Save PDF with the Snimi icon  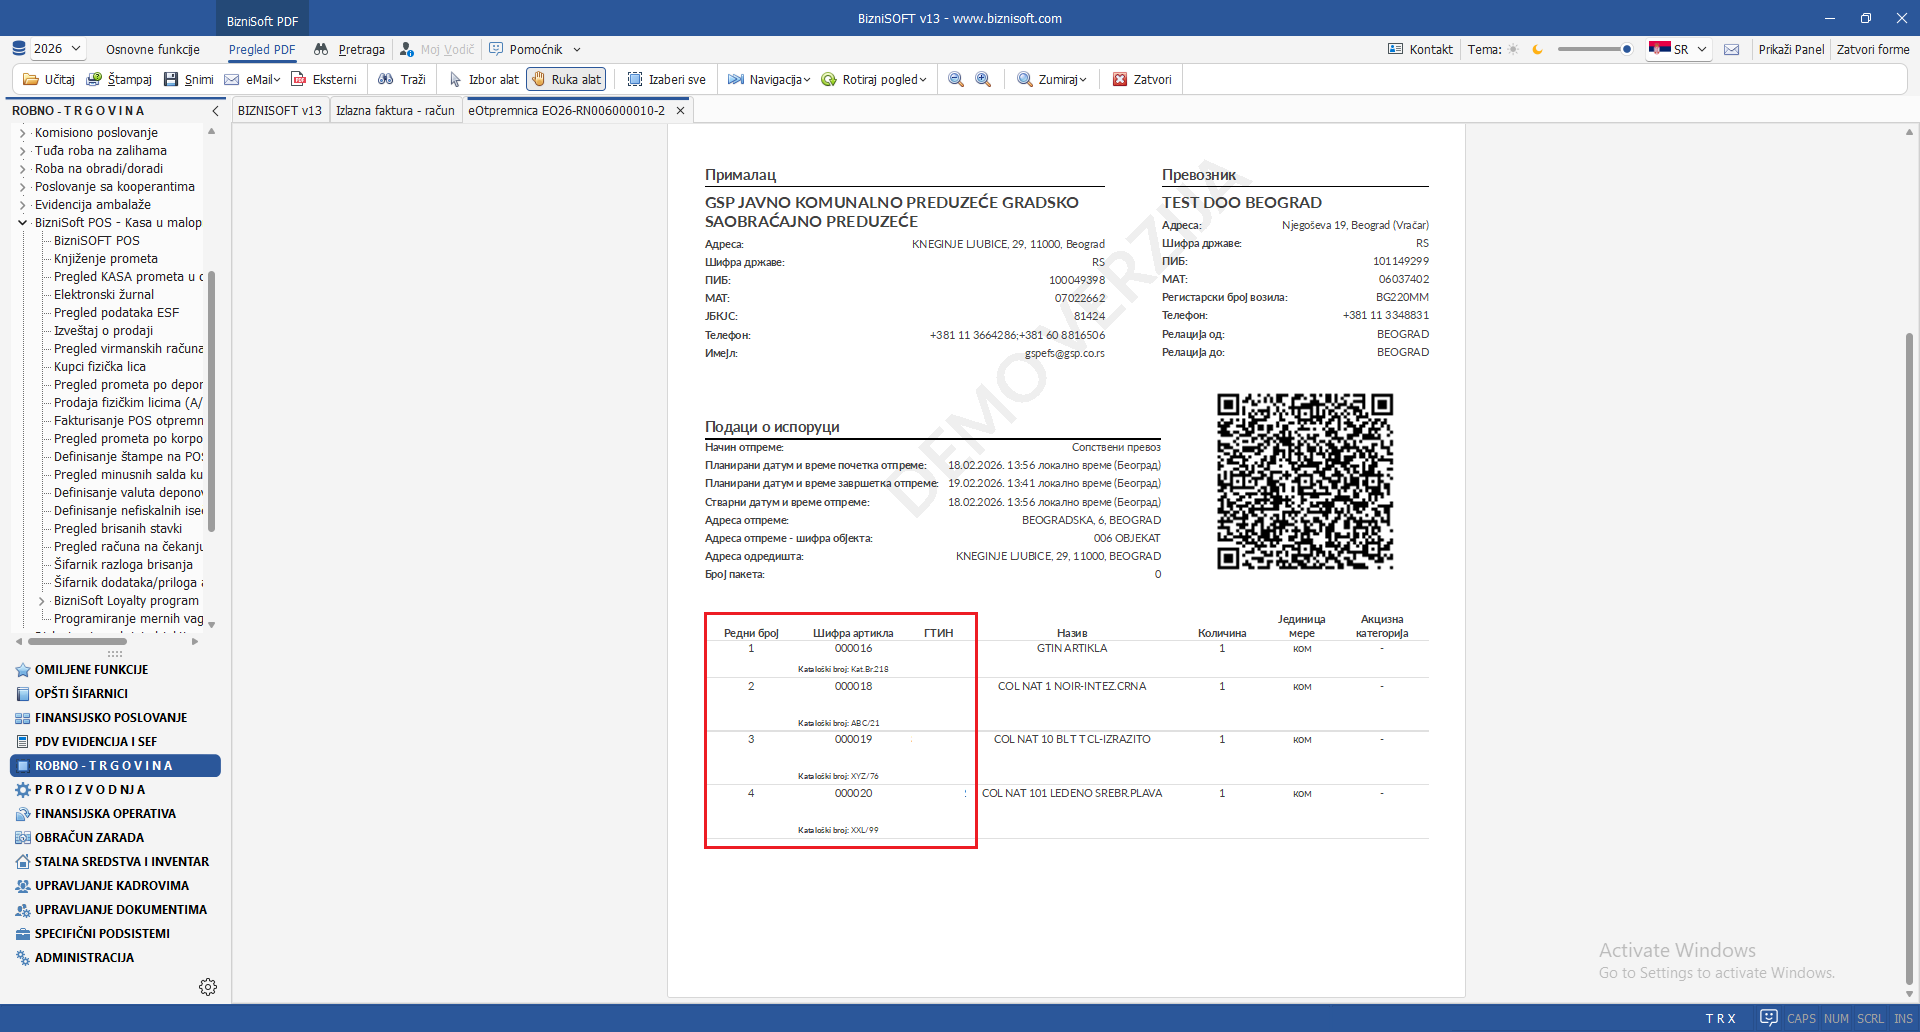point(171,80)
